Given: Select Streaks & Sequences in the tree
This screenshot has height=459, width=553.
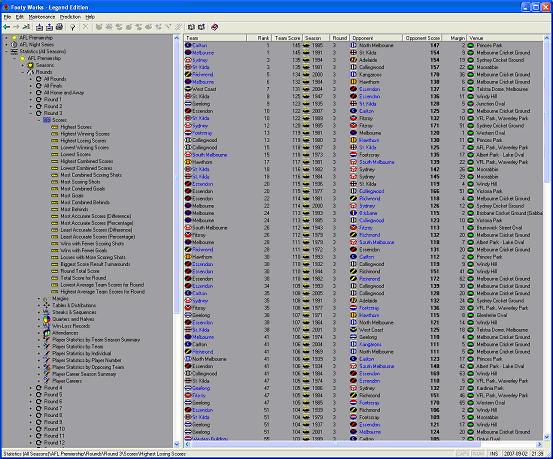Looking at the screenshot, I should pos(74,313).
